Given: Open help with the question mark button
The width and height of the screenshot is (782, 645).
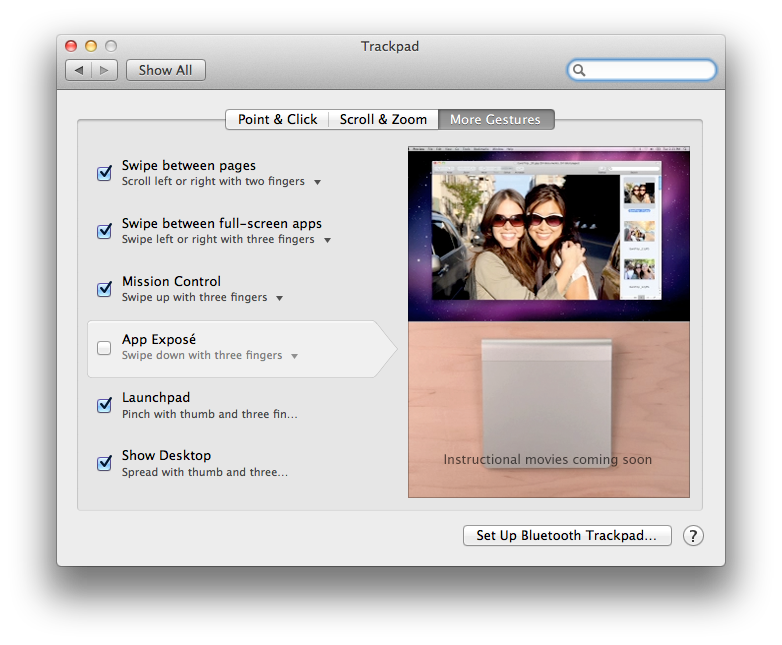Looking at the screenshot, I should (693, 536).
